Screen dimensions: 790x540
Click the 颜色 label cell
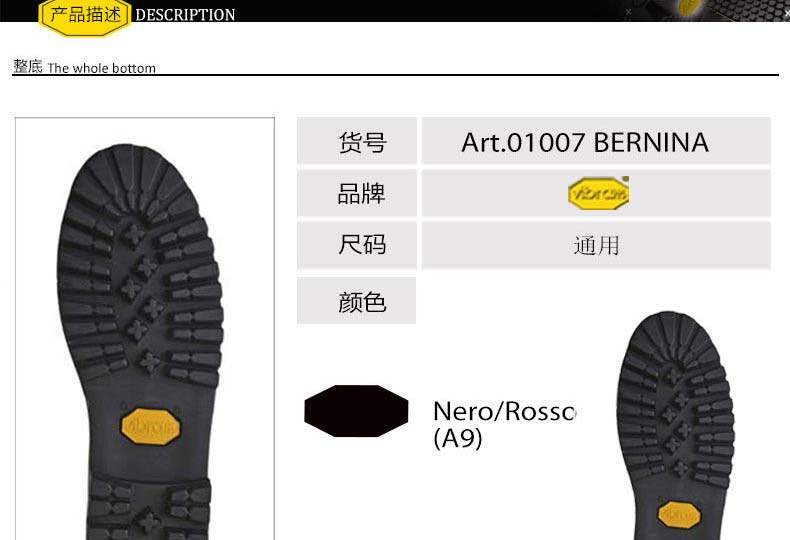click(357, 300)
